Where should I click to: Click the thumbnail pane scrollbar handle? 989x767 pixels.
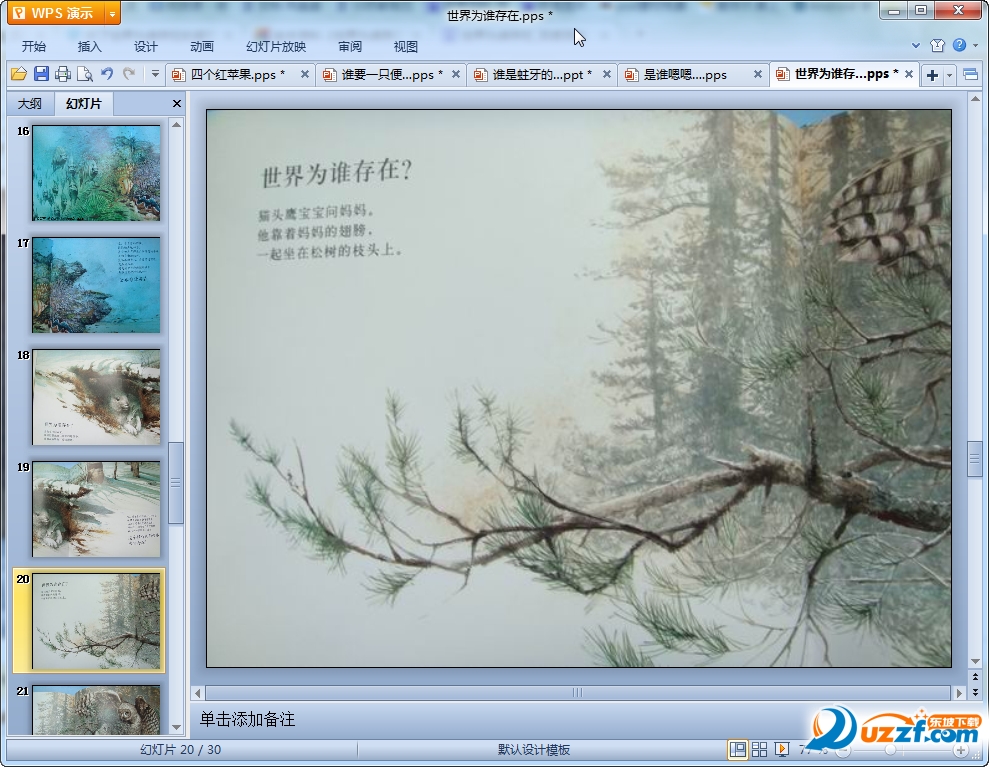pos(176,483)
